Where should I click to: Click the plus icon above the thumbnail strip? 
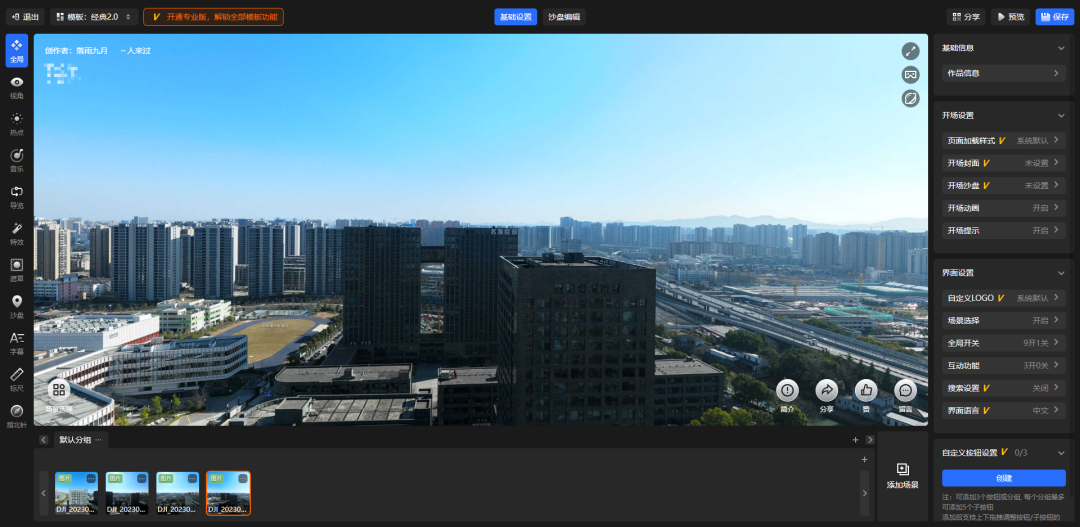pos(864,459)
